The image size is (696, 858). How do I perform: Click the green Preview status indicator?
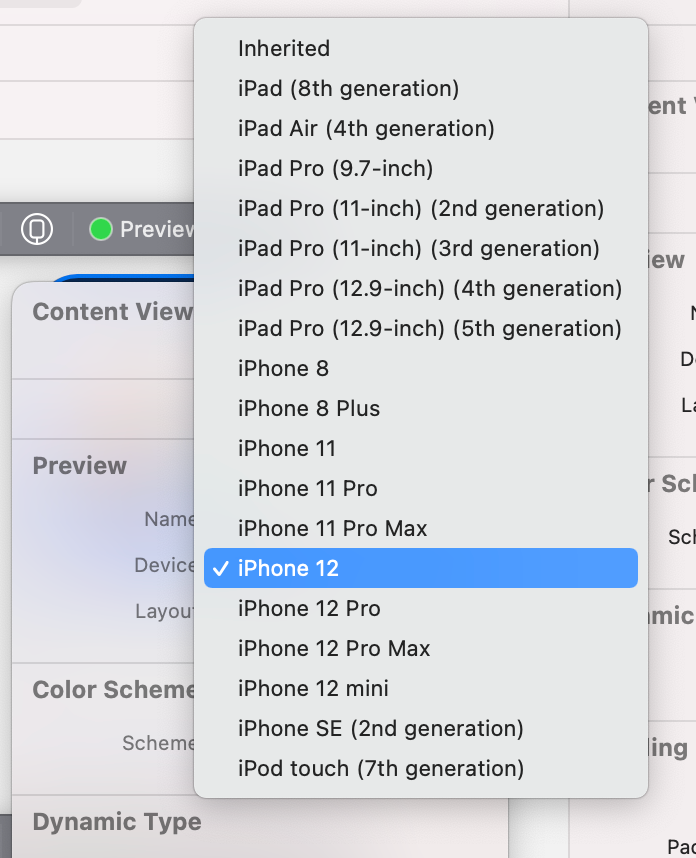click(101, 229)
